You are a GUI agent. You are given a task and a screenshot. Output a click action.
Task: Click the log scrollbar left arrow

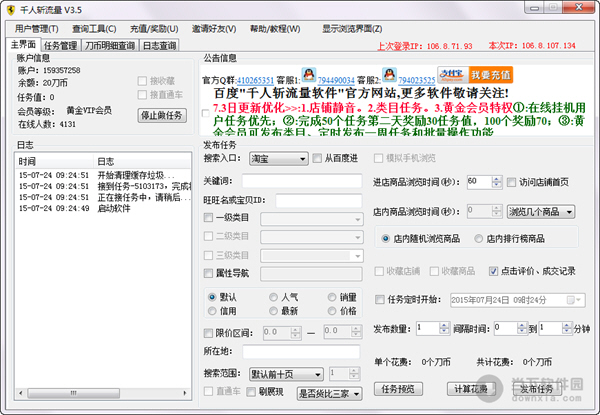(21, 393)
